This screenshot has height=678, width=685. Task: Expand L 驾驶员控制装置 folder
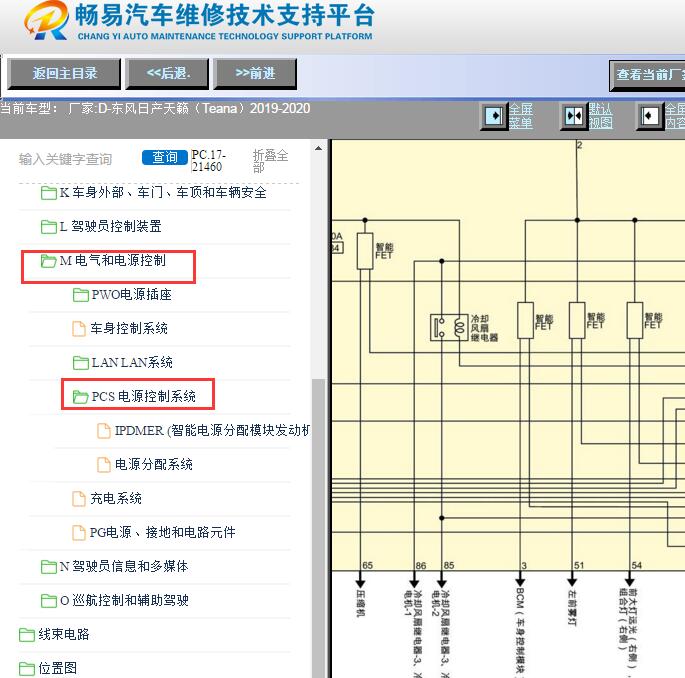(x=111, y=226)
